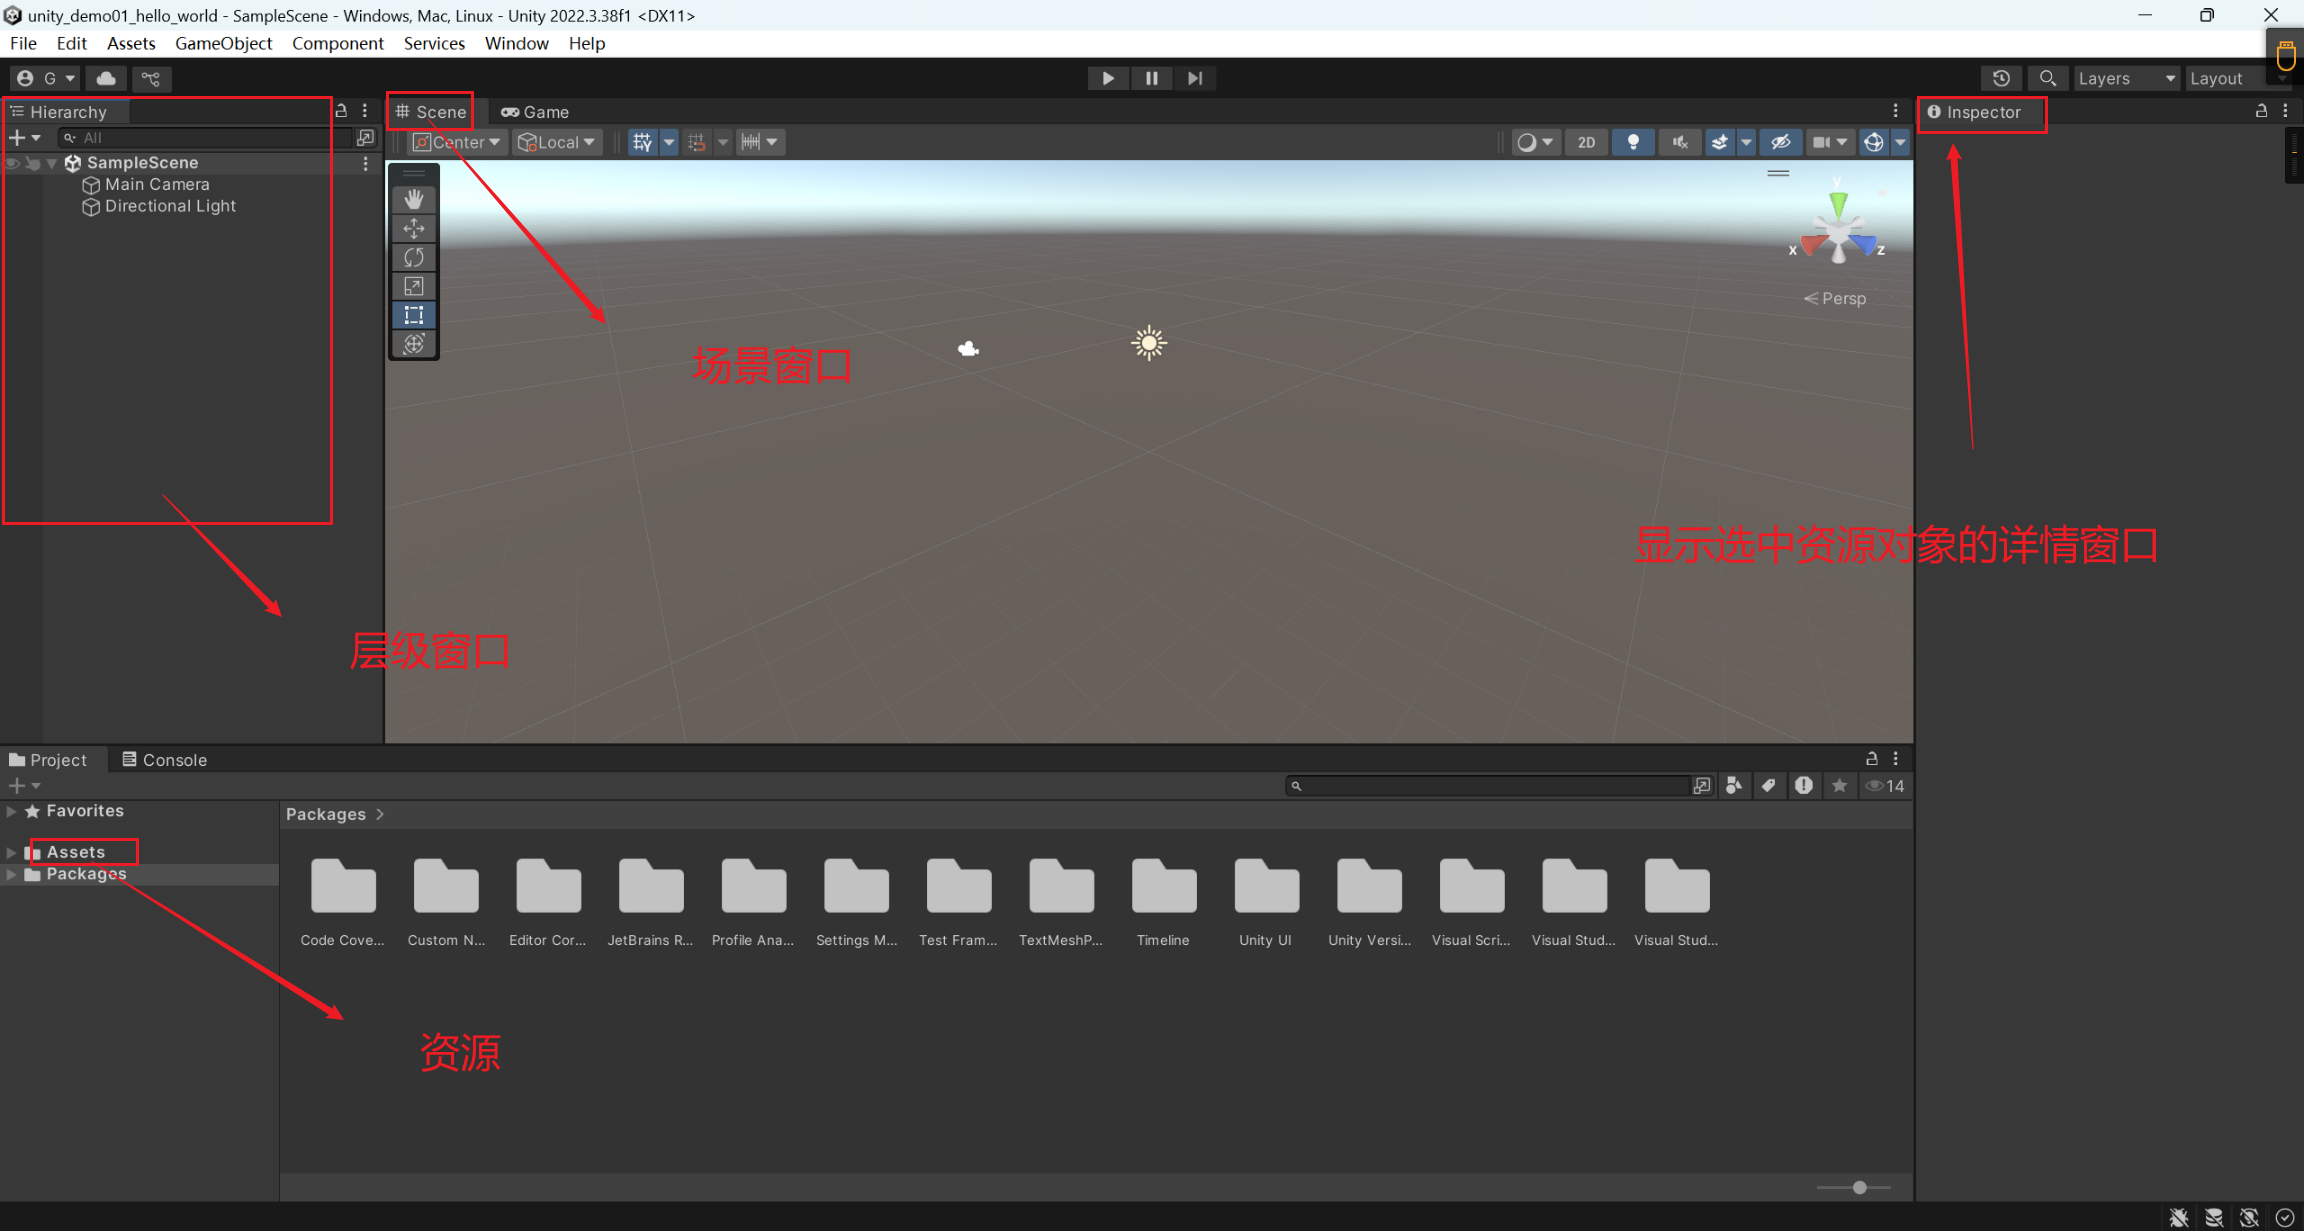
Task: Toggle scene audio mute
Action: coord(1679,142)
